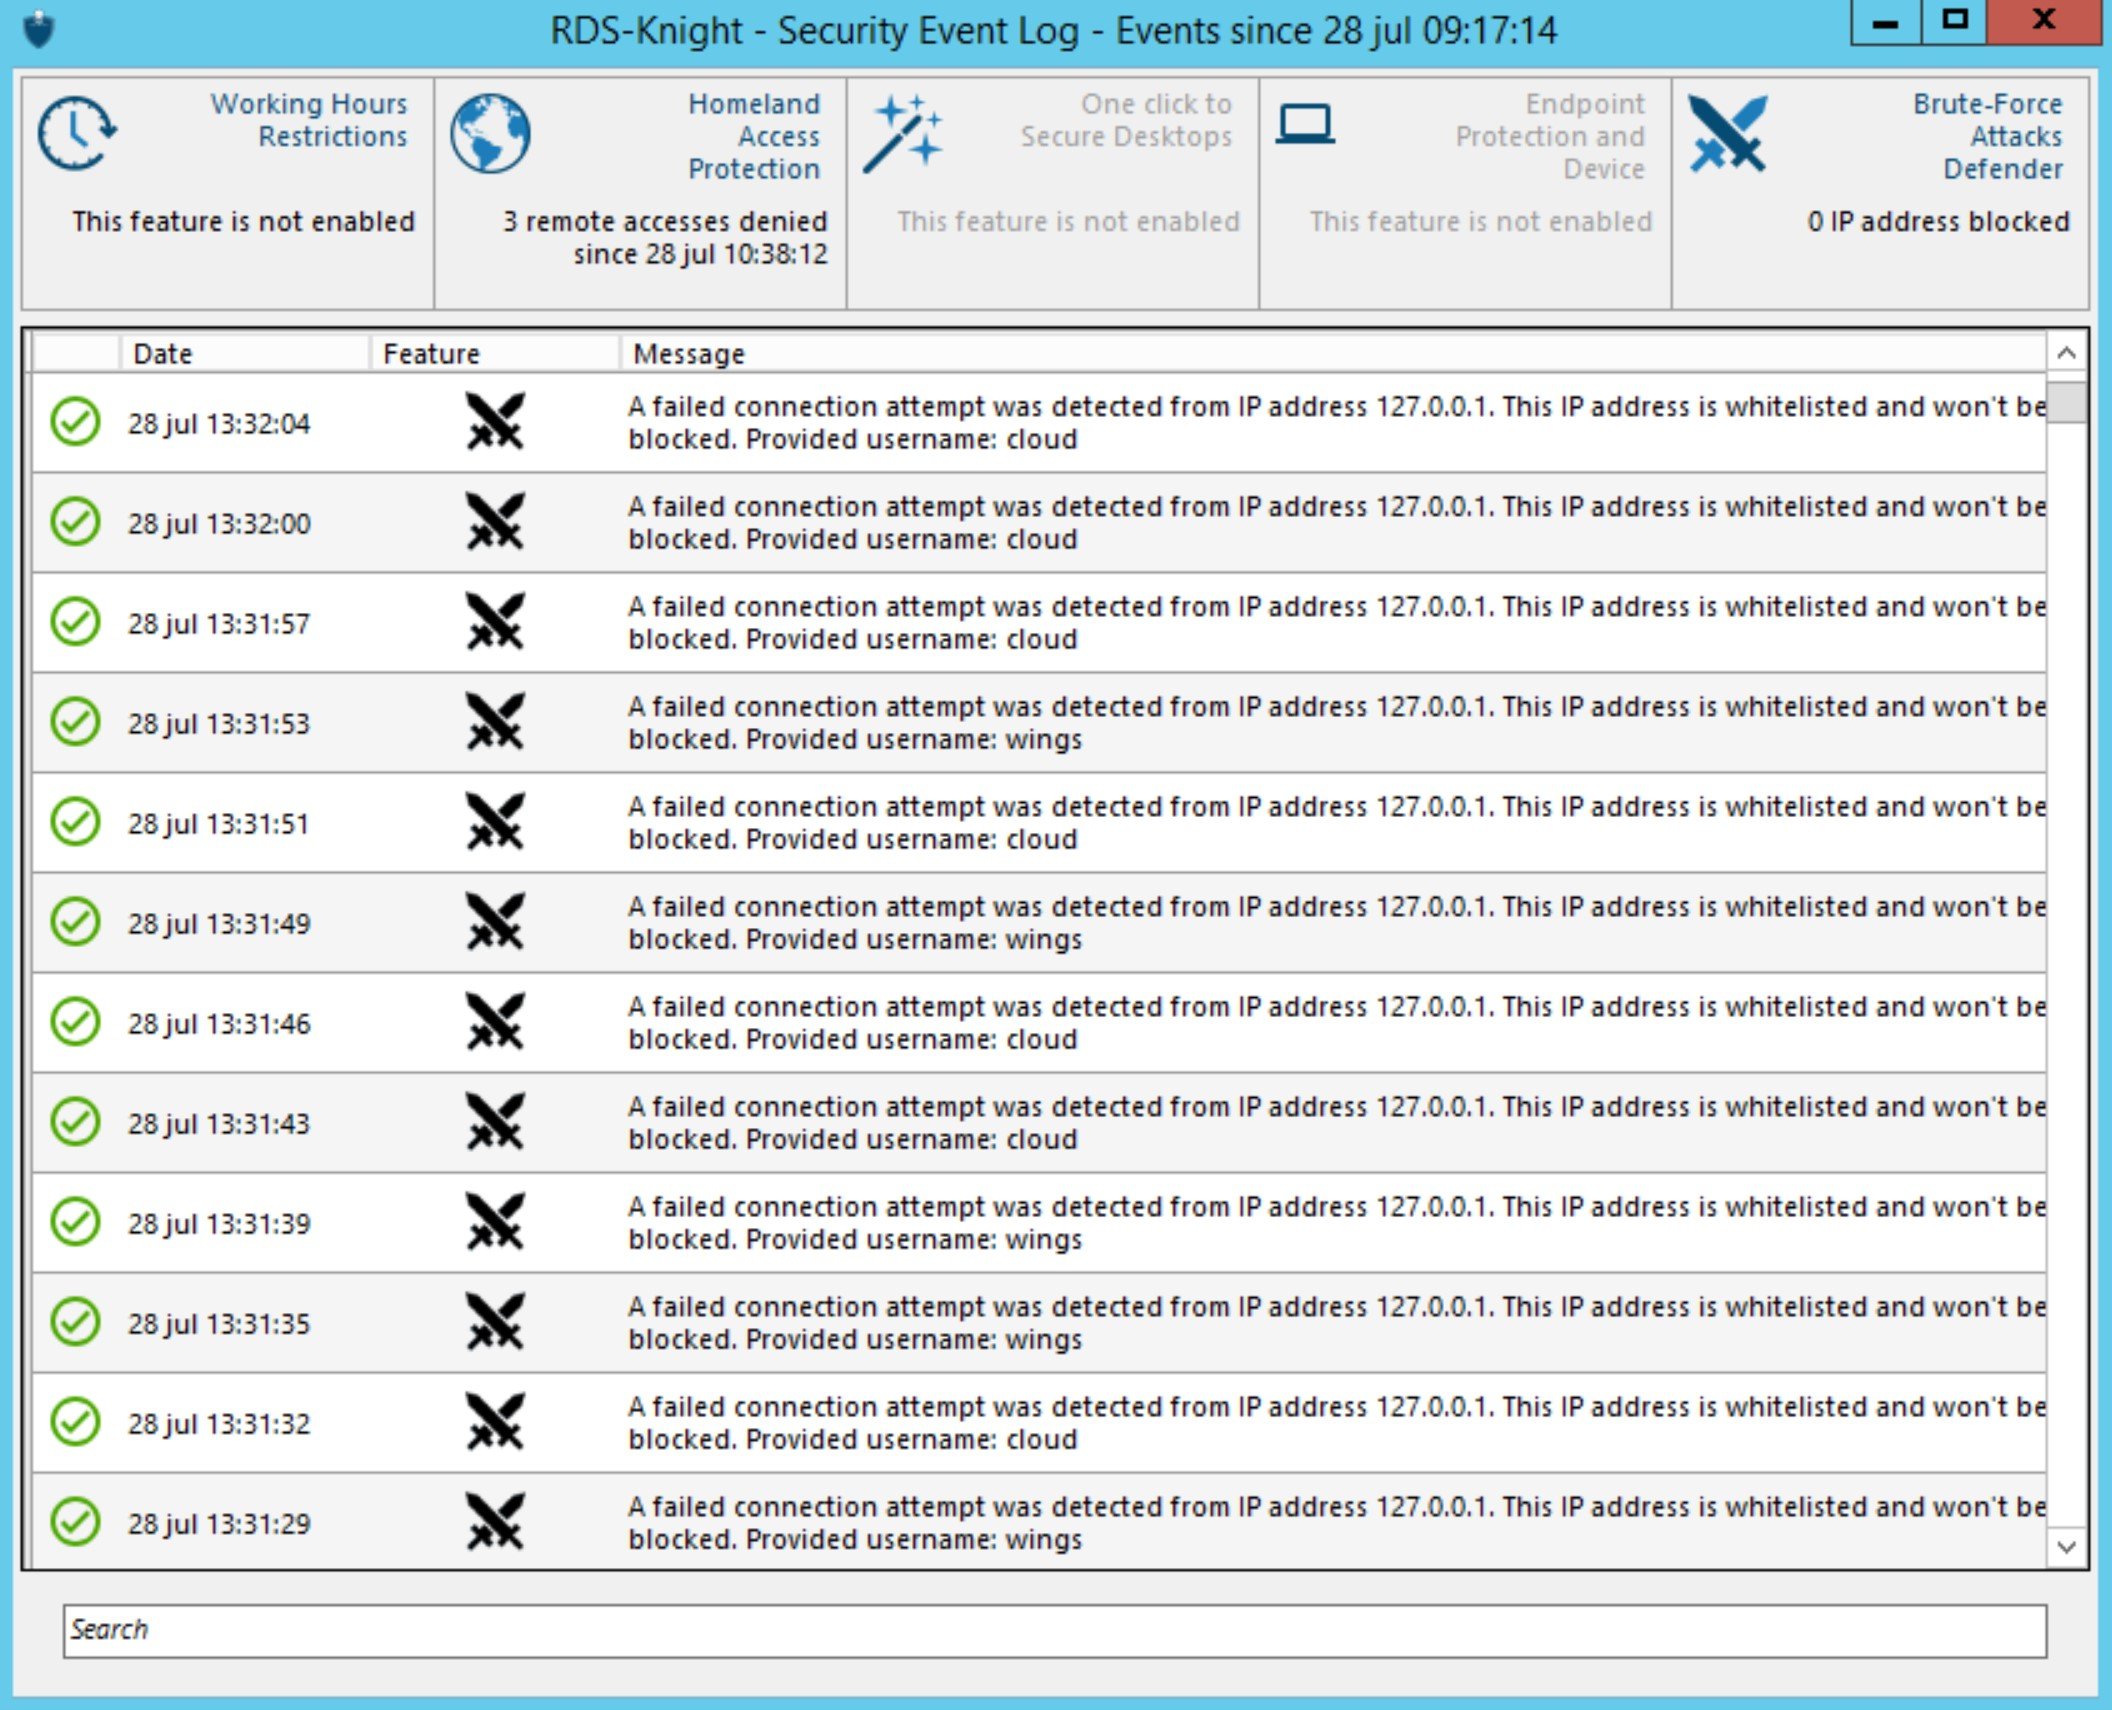Click green checkmark of the 13:32:04 event
The width and height of the screenshot is (2112, 1710).
click(75, 422)
